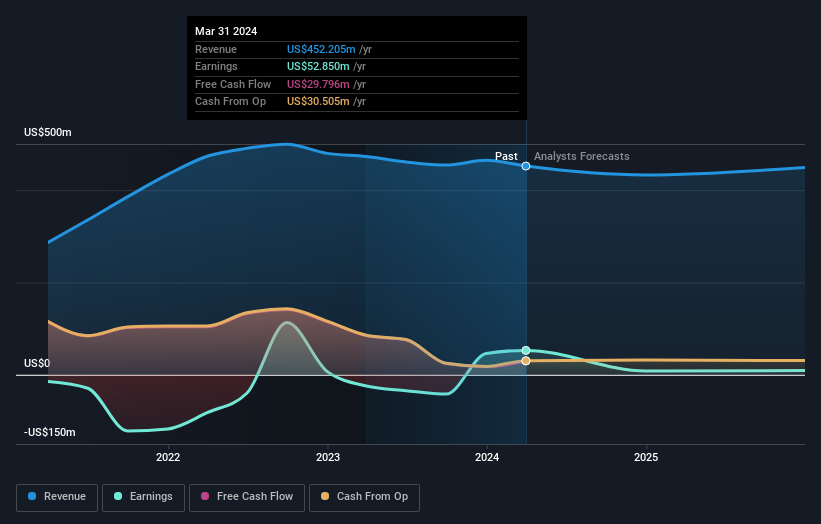Click the Past label on chart
The width and height of the screenshot is (821, 524).
pyautogui.click(x=506, y=157)
